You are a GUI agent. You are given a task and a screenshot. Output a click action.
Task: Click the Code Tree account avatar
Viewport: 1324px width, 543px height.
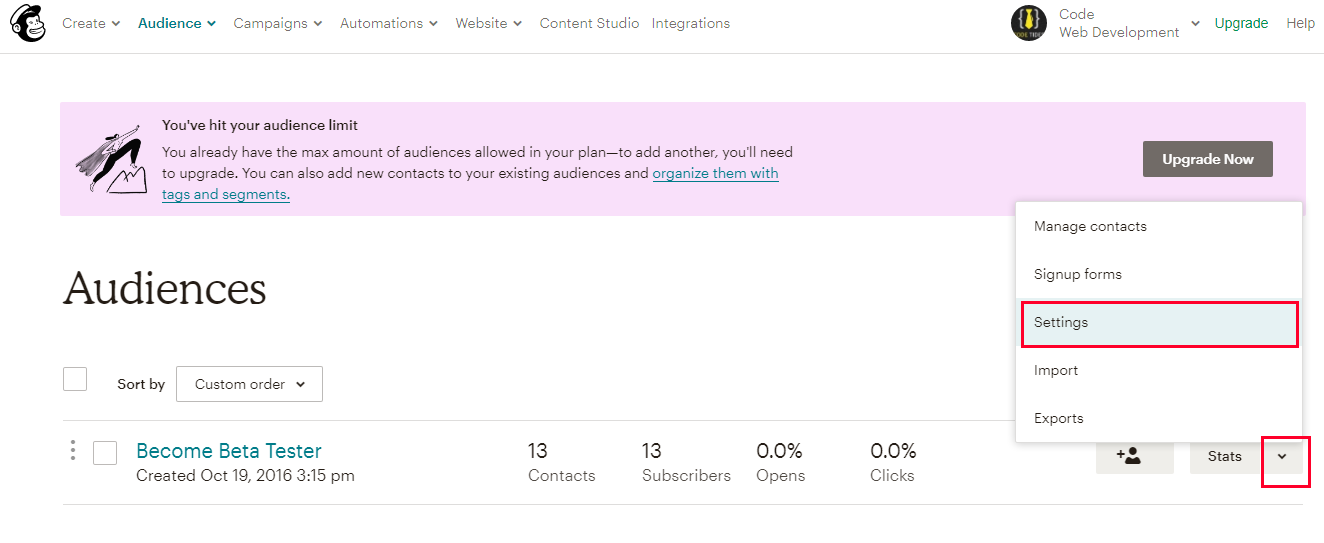(x=1029, y=23)
